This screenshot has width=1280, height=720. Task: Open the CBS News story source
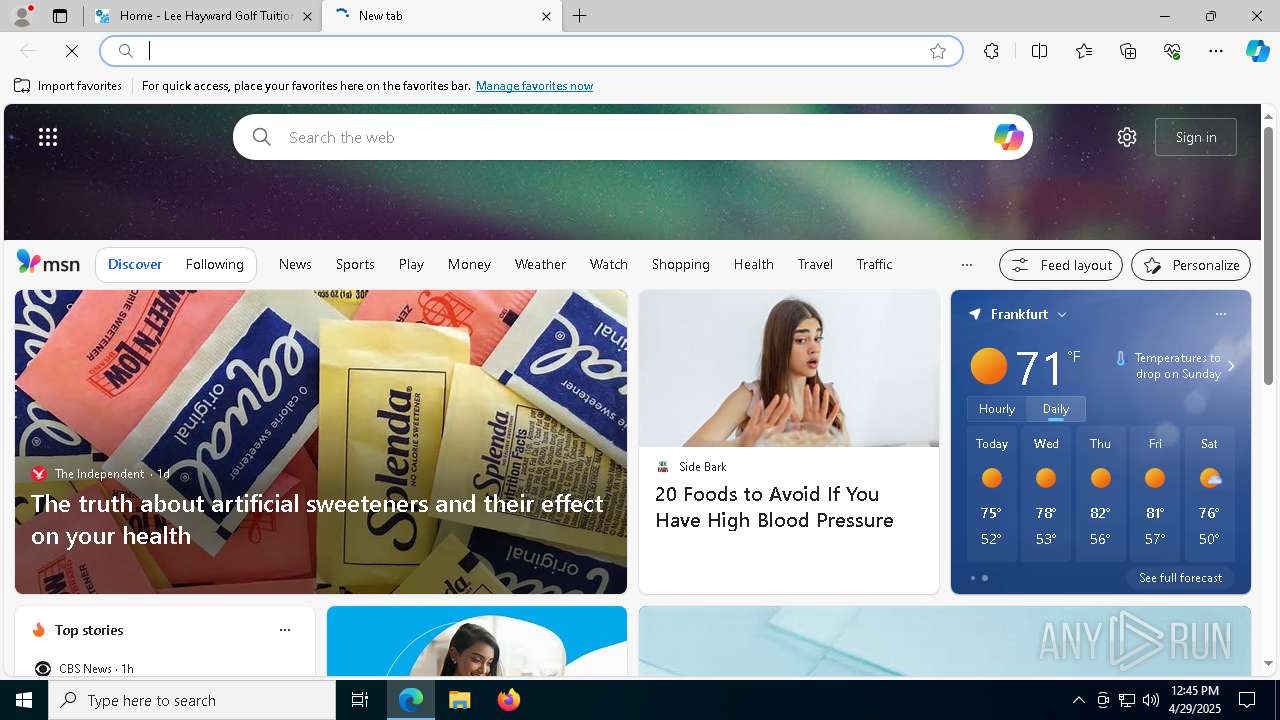84,668
